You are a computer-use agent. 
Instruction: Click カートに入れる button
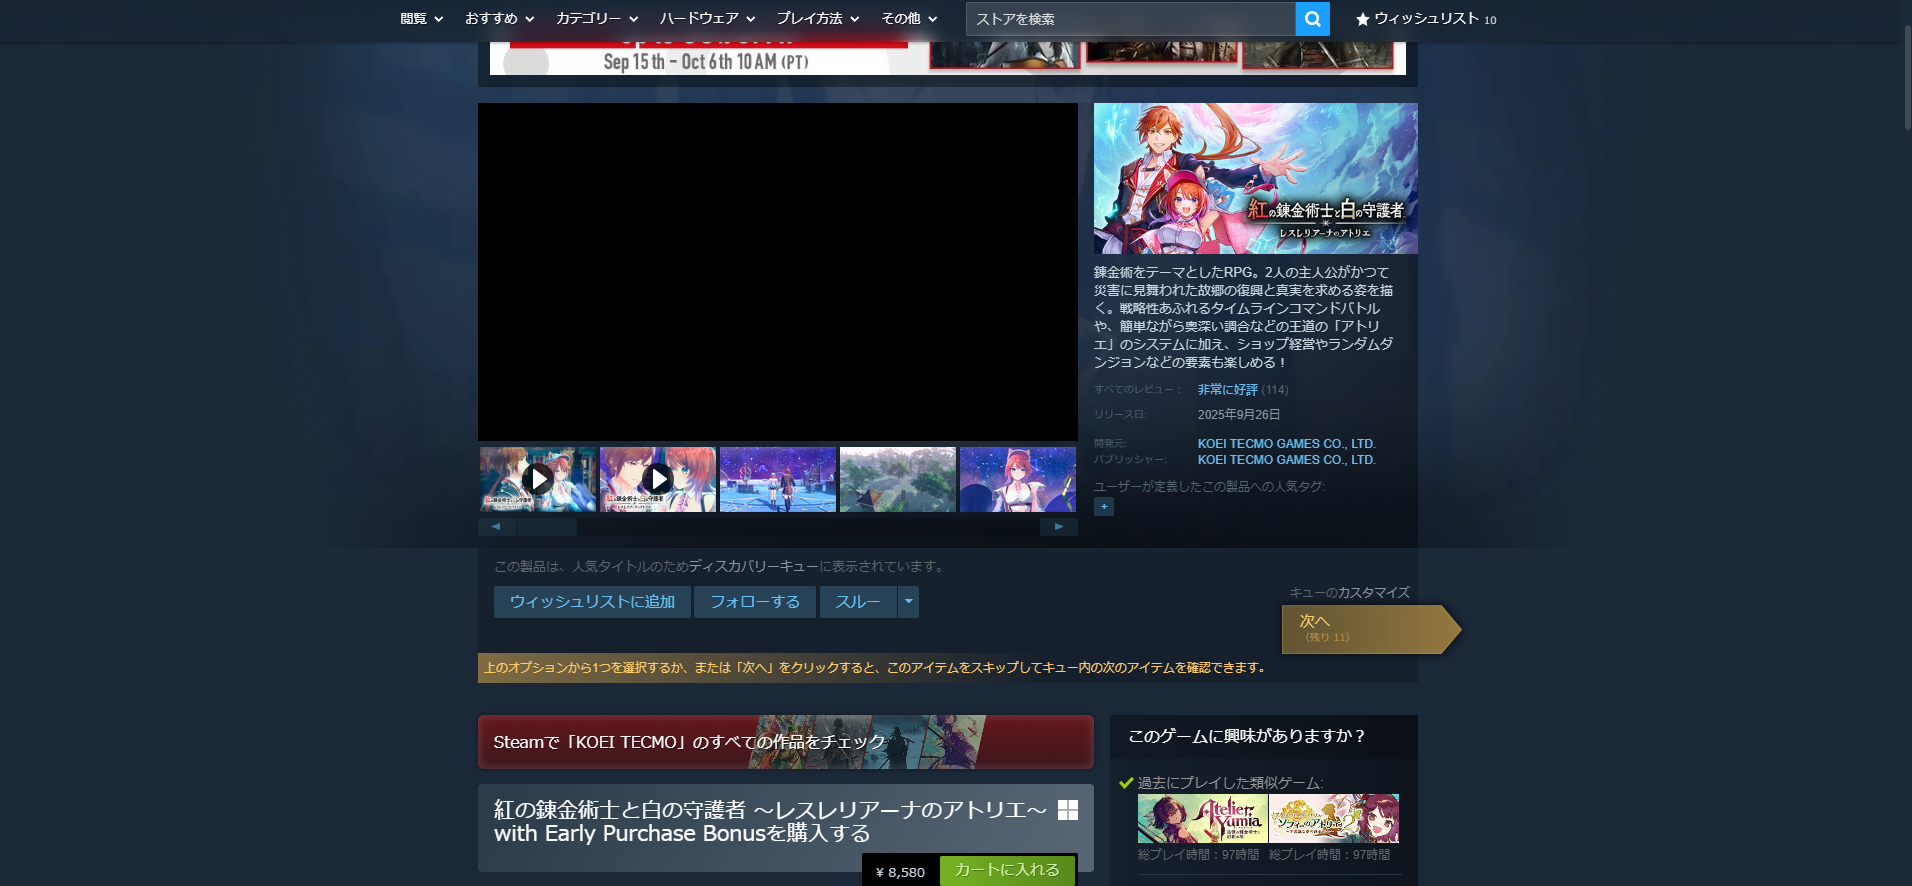(1007, 870)
